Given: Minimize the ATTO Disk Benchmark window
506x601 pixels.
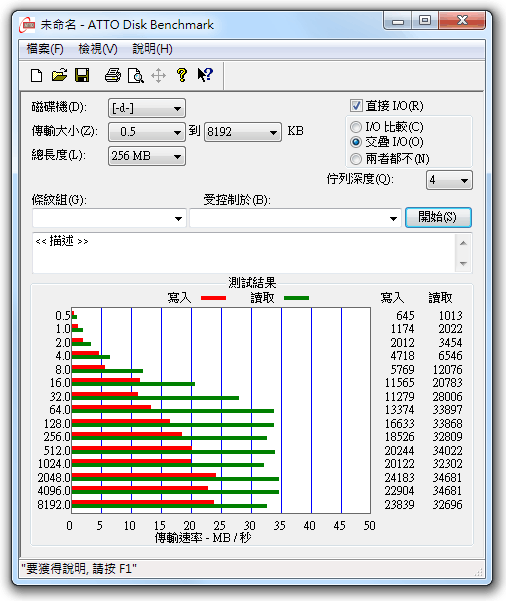Looking at the screenshot, I should (x=398, y=21).
